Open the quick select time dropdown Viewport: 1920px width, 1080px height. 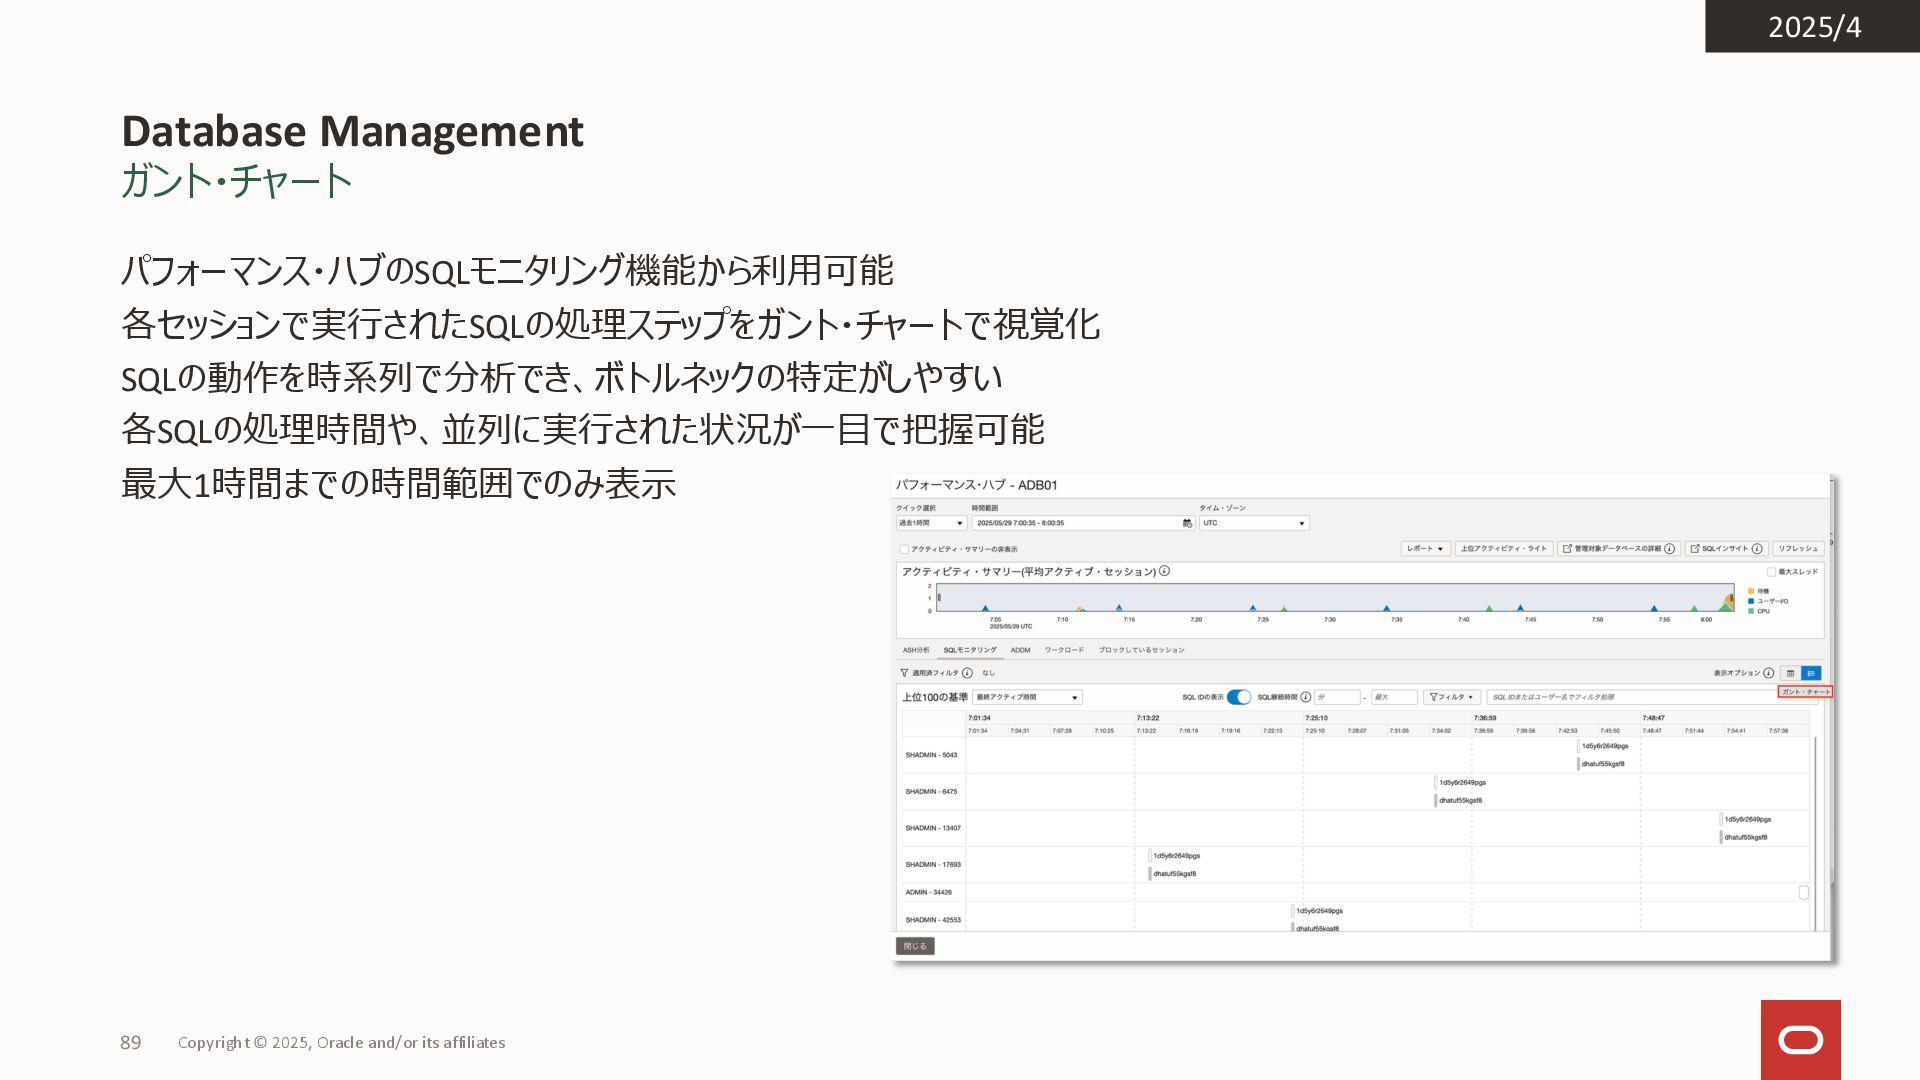pos(931,523)
